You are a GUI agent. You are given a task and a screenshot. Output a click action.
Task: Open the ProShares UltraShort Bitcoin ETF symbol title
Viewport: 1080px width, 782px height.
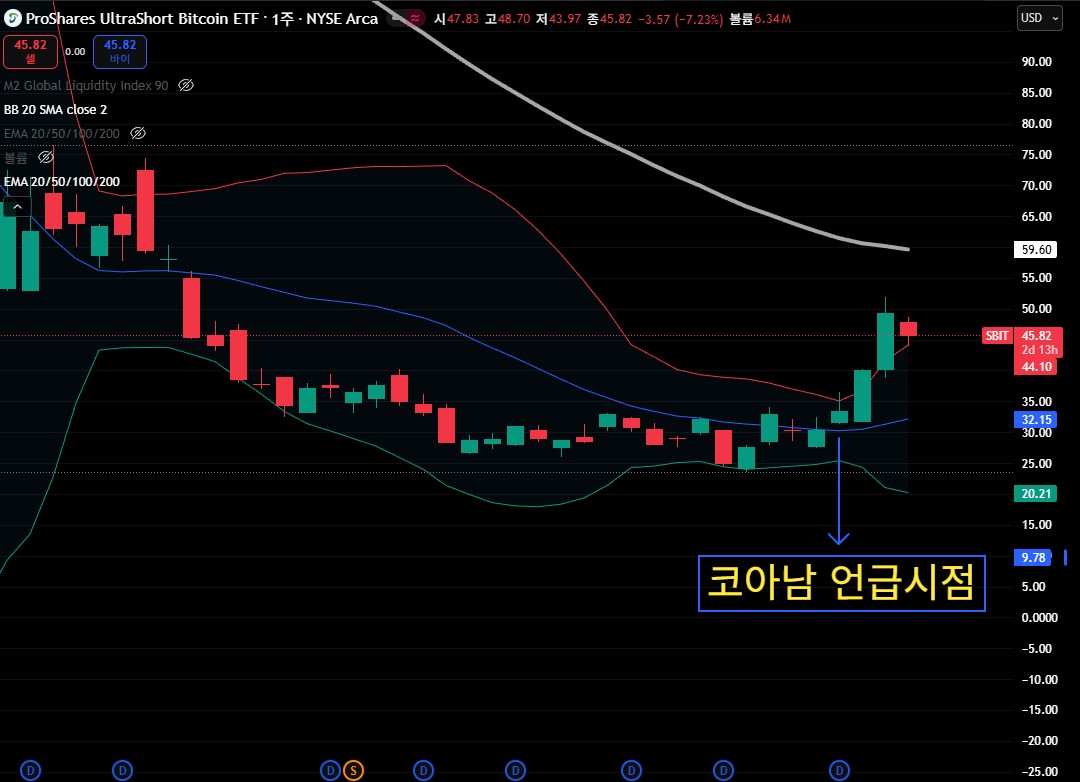(x=202, y=19)
